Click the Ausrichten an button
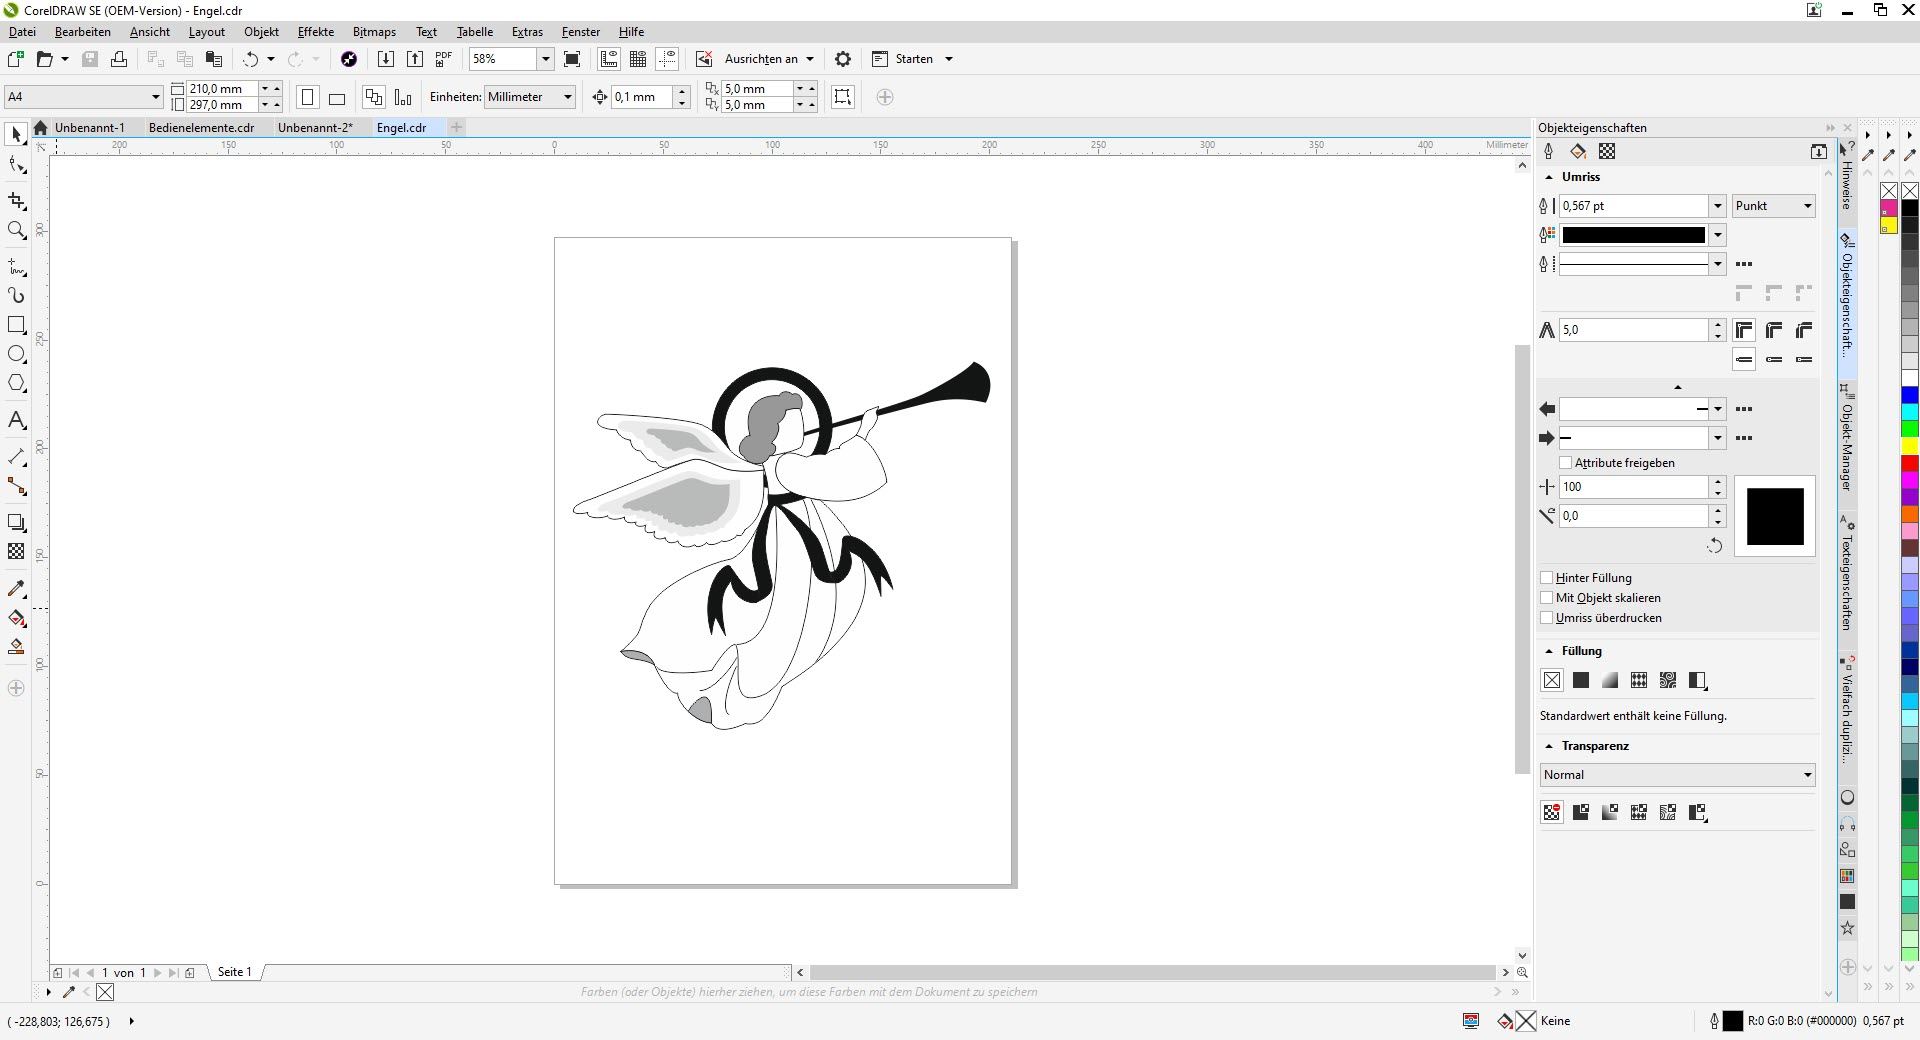This screenshot has height=1040, width=1920. 761,59
